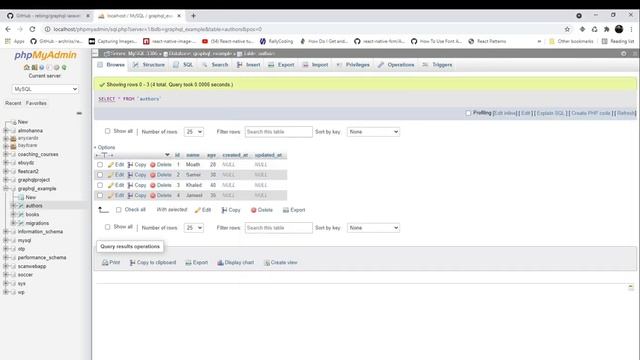Click the collapse-all icon in navigation panel
The image size is (640, 360).
(79, 113)
